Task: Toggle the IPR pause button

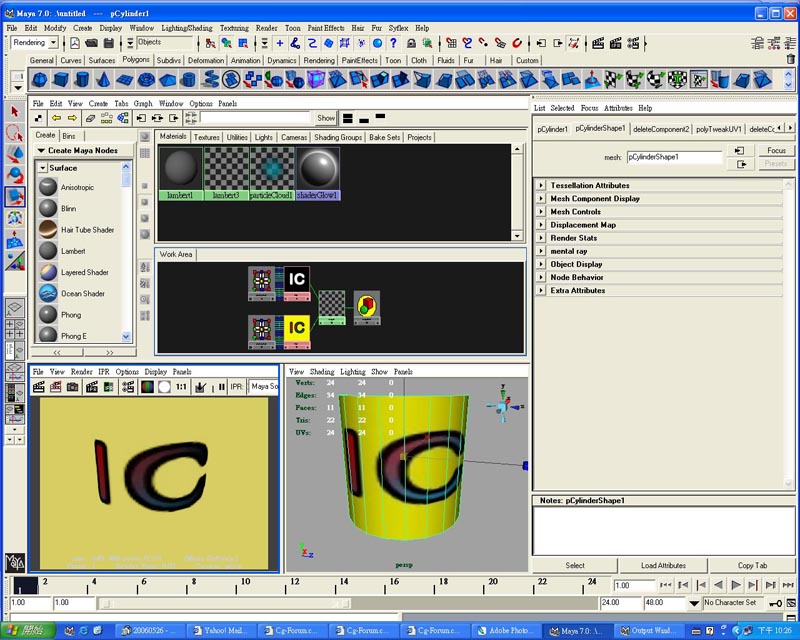Action: coord(221,387)
